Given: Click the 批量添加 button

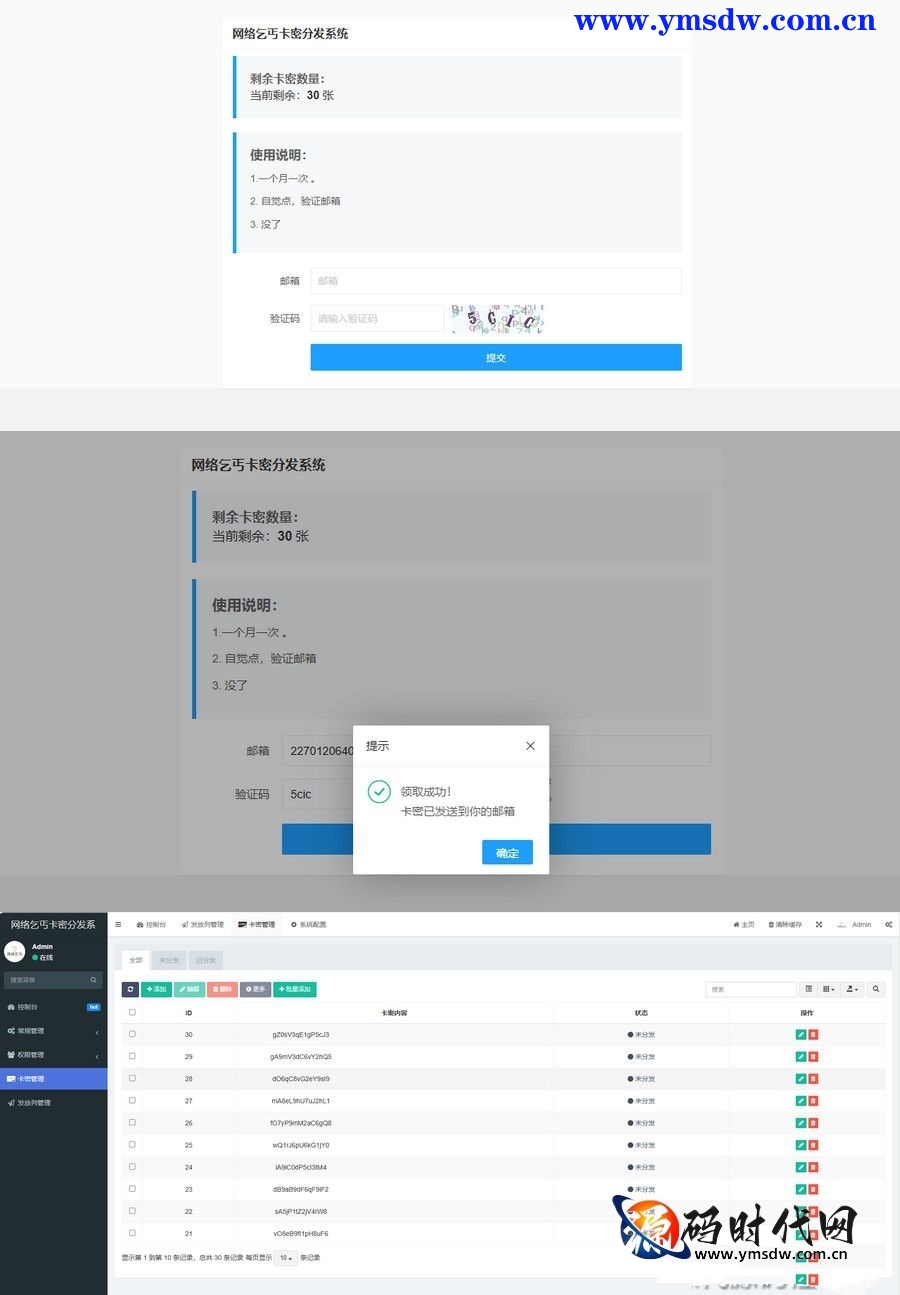Looking at the screenshot, I should [x=294, y=989].
